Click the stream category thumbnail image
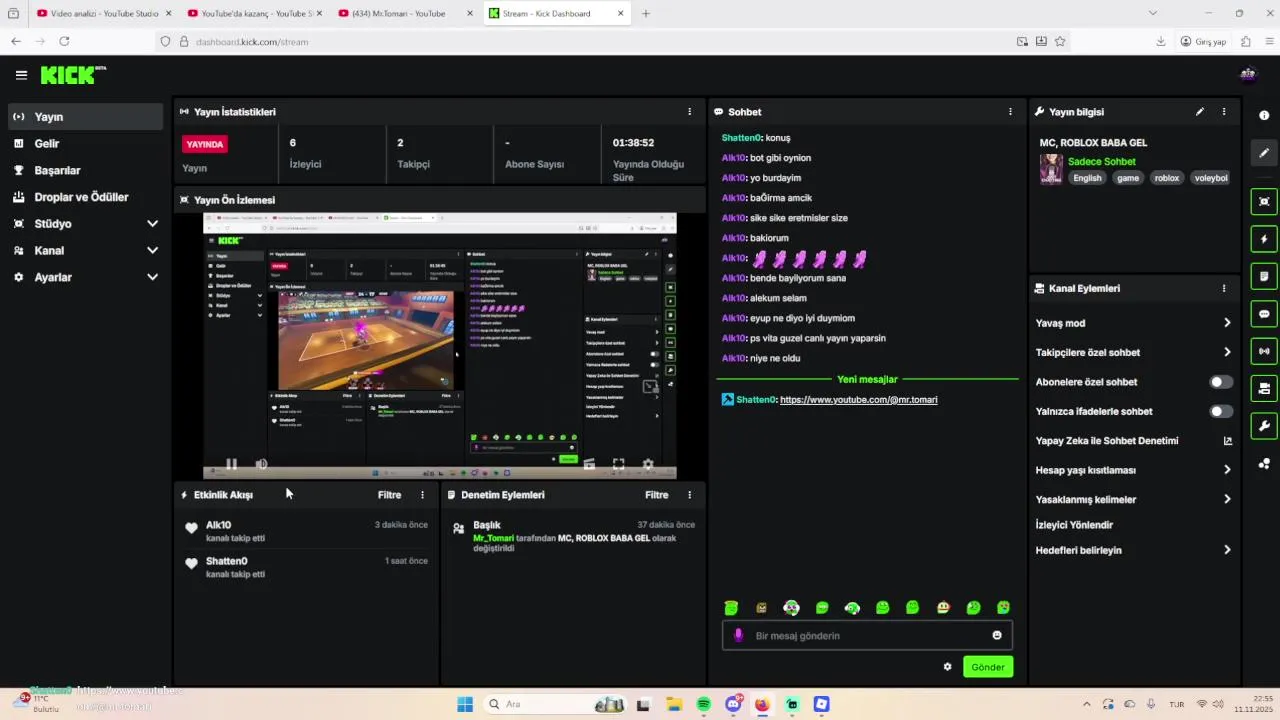This screenshot has width=1280, height=720. [x=1051, y=169]
